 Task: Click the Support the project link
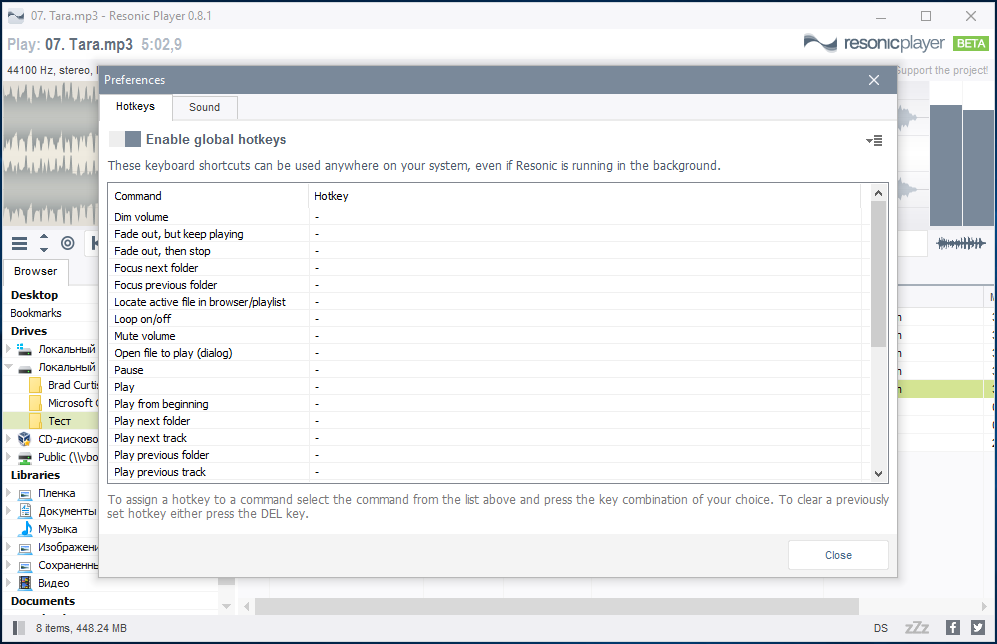942,70
